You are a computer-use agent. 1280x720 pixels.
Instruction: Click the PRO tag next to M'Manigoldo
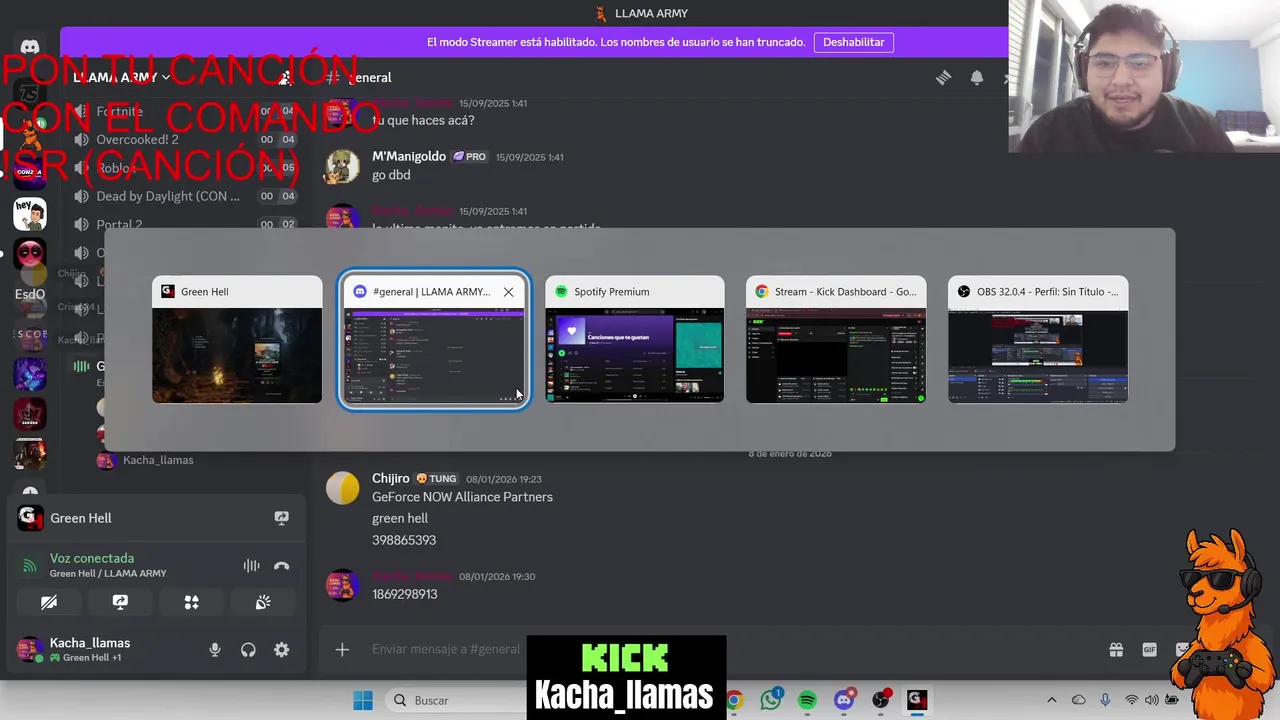[x=470, y=157]
